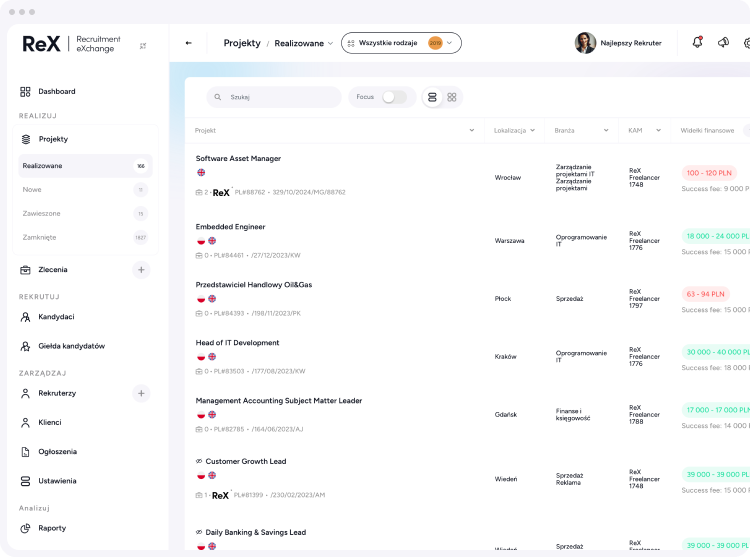The width and height of the screenshot is (750, 557).
Task: Click the Szukaj search field
Action: 274,97
